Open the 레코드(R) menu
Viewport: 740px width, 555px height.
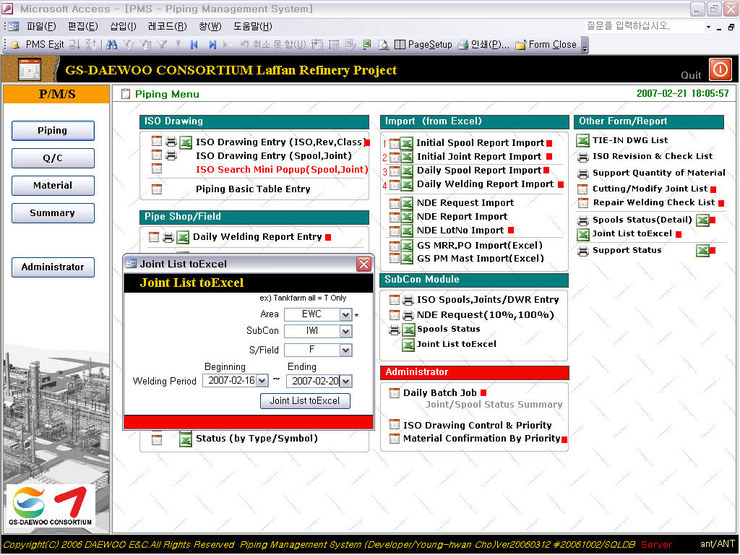click(x=168, y=26)
